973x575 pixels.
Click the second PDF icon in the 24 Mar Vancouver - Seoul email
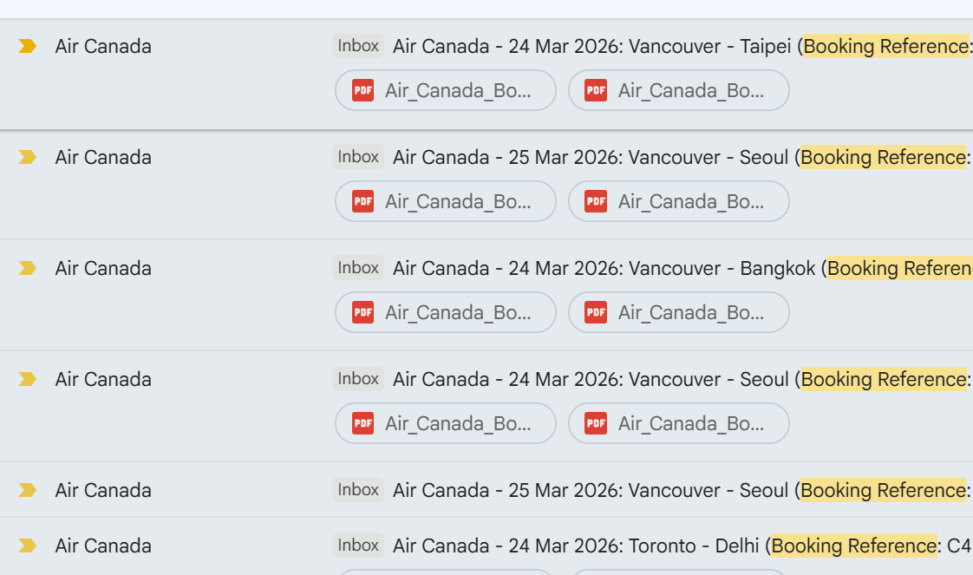click(x=595, y=423)
